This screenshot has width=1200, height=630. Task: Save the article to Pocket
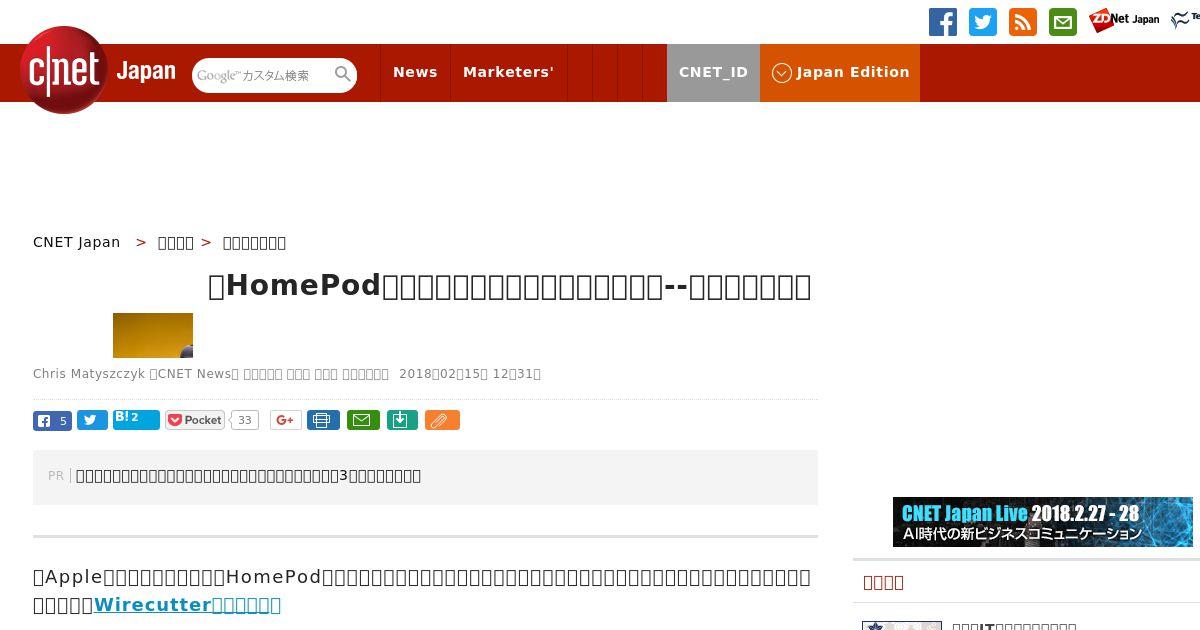[195, 420]
